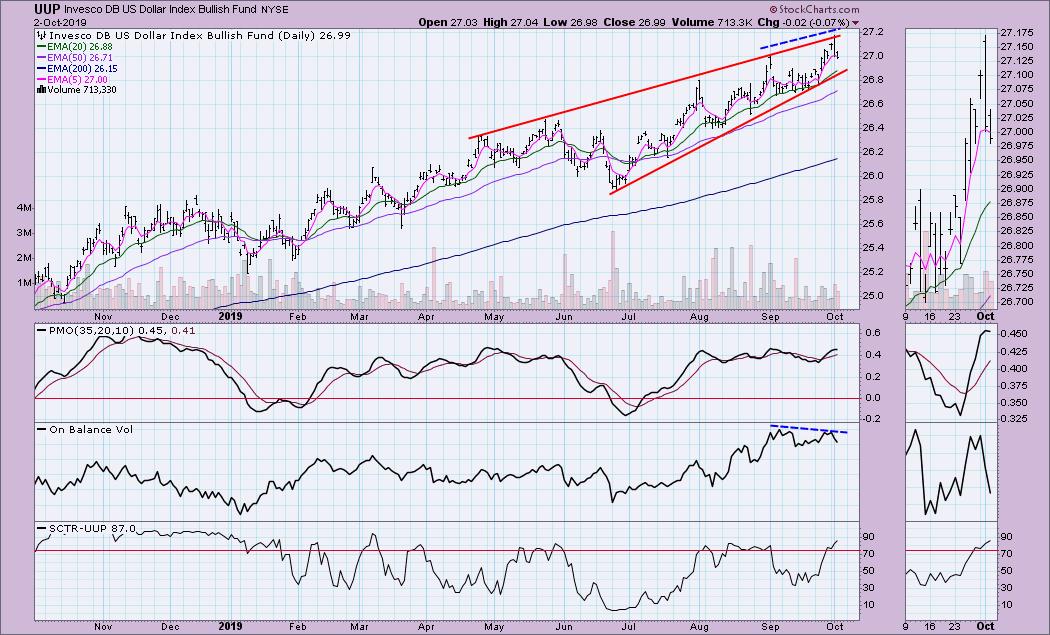Select the Close 26.99 value

pyautogui.click(x=635, y=22)
